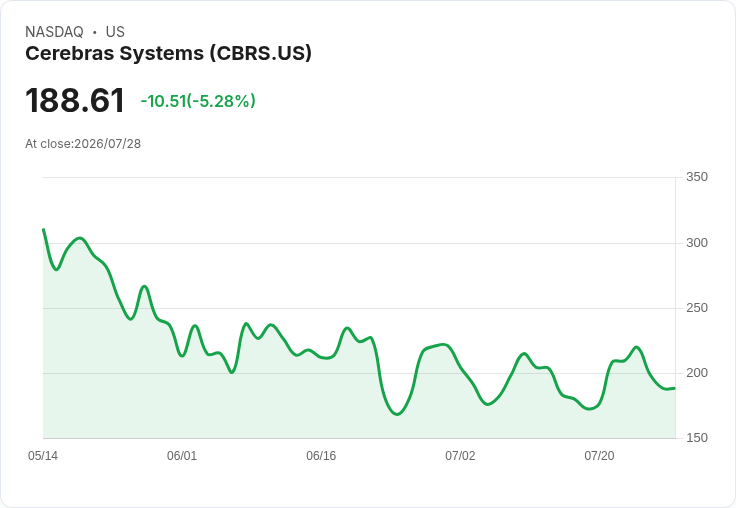
Task: Select the 06/01 date on the x-axis
Action: pos(182,455)
